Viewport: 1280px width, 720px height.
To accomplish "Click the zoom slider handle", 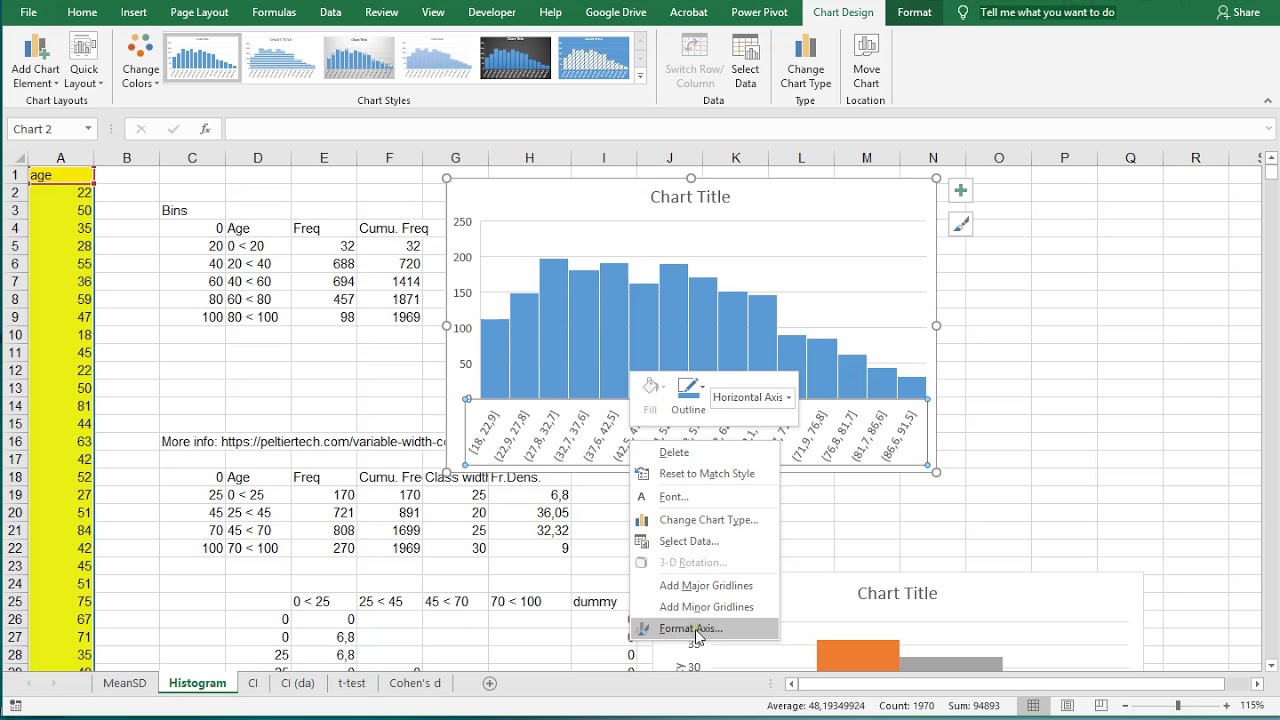I will coord(1178,705).
